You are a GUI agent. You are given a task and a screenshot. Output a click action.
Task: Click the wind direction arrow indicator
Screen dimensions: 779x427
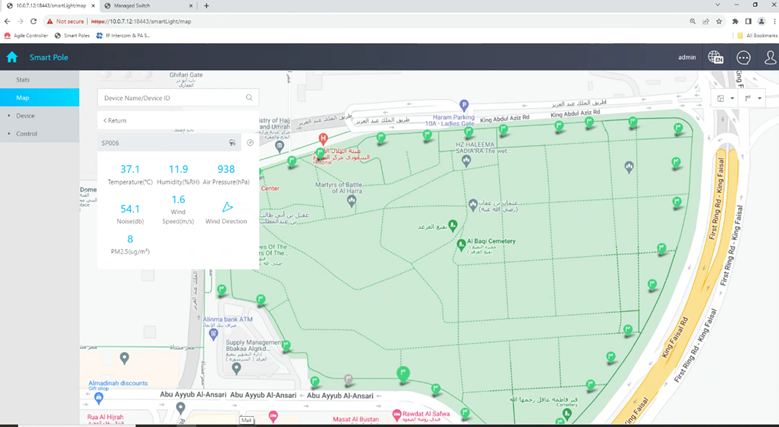227,205
